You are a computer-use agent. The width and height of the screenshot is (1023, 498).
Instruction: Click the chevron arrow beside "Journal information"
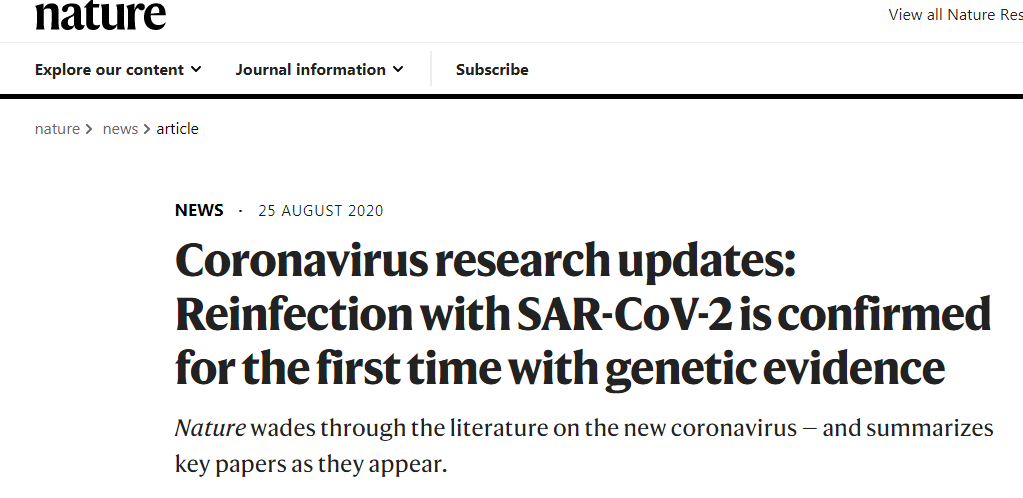pyautogui.click(x=398, y=70)
